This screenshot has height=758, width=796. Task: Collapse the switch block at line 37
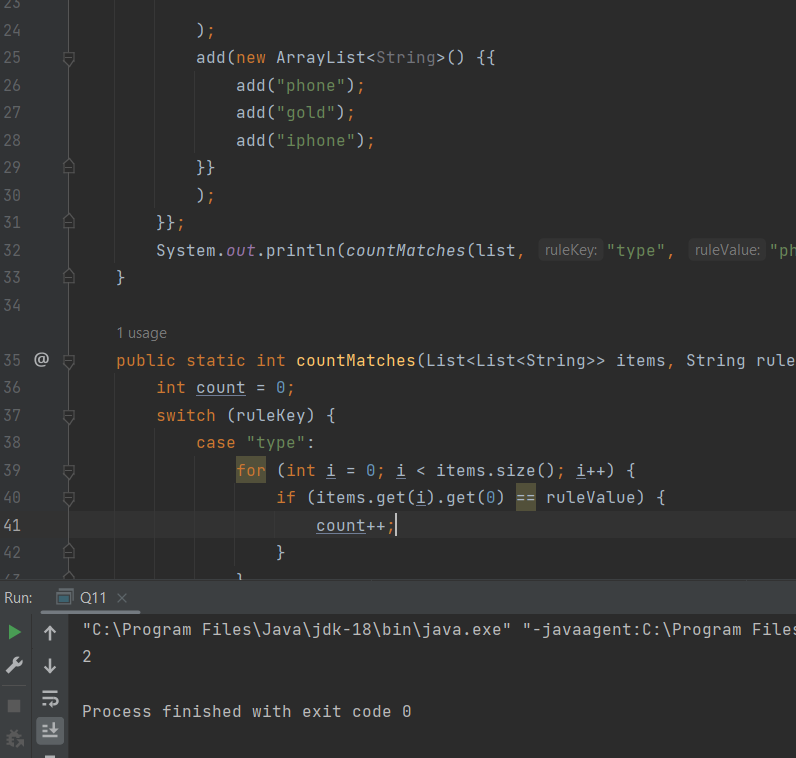[69, 416]
